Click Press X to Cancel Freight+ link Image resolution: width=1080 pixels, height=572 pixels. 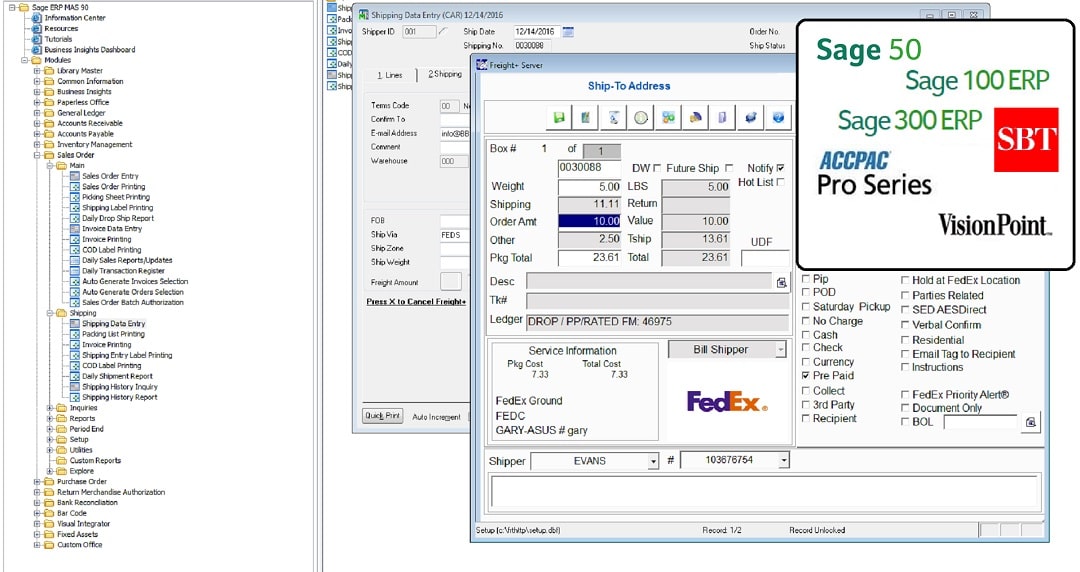tap(416, 302)
